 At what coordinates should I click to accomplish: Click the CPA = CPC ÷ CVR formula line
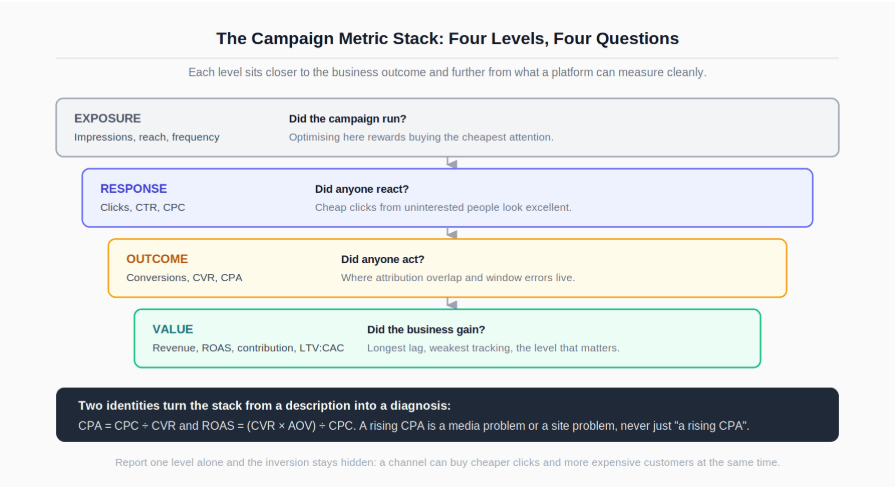414,426
